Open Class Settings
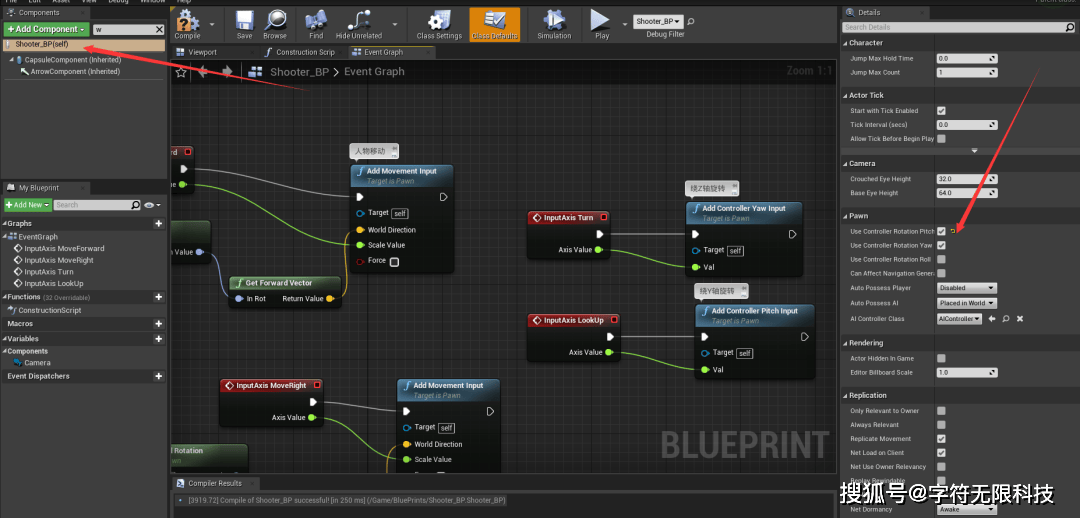 [439, 25]
